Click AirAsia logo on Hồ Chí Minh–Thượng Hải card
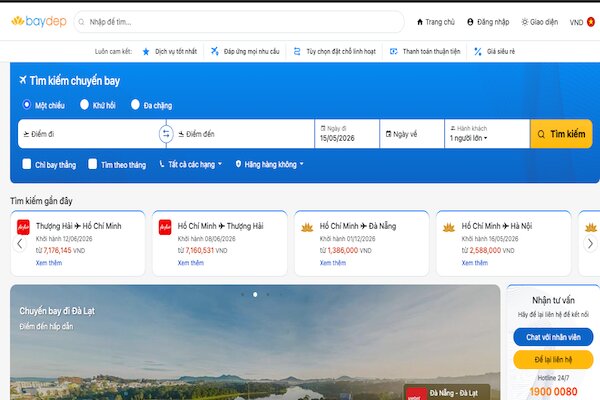The height and width of the screenshot is (400, 600). click(165, 227)
